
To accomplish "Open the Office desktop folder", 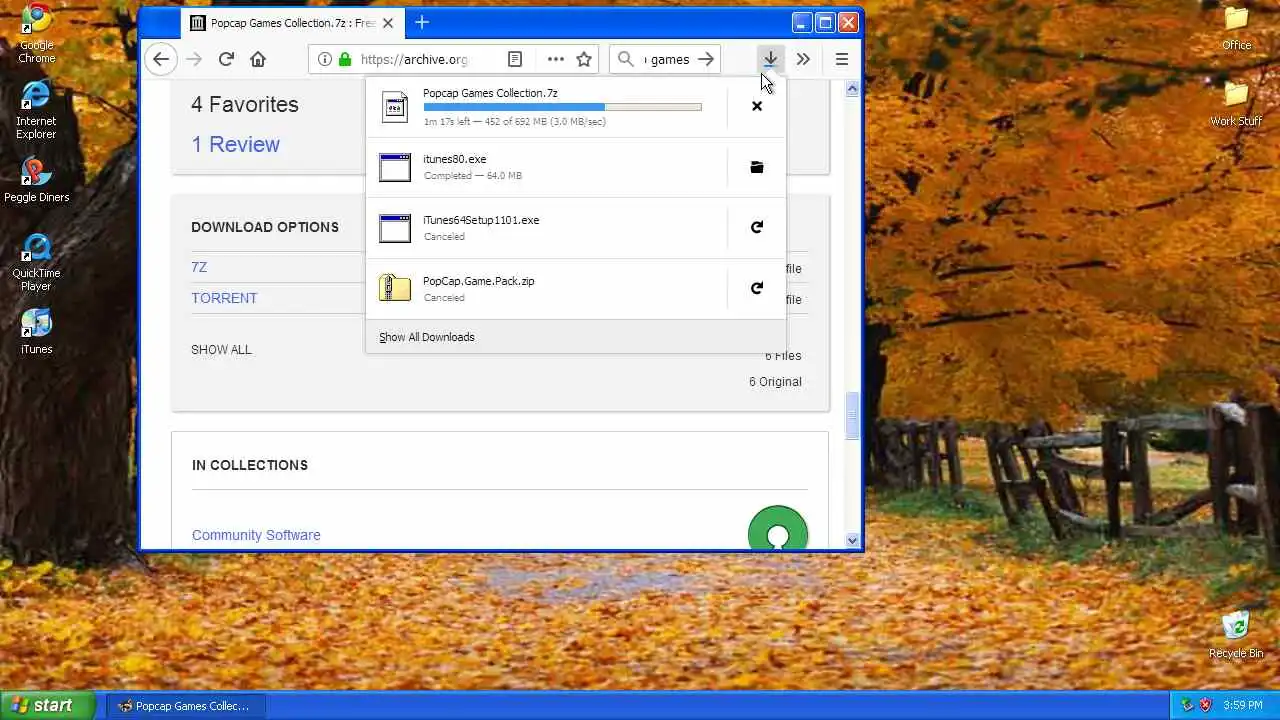I will coord(1237,28).
